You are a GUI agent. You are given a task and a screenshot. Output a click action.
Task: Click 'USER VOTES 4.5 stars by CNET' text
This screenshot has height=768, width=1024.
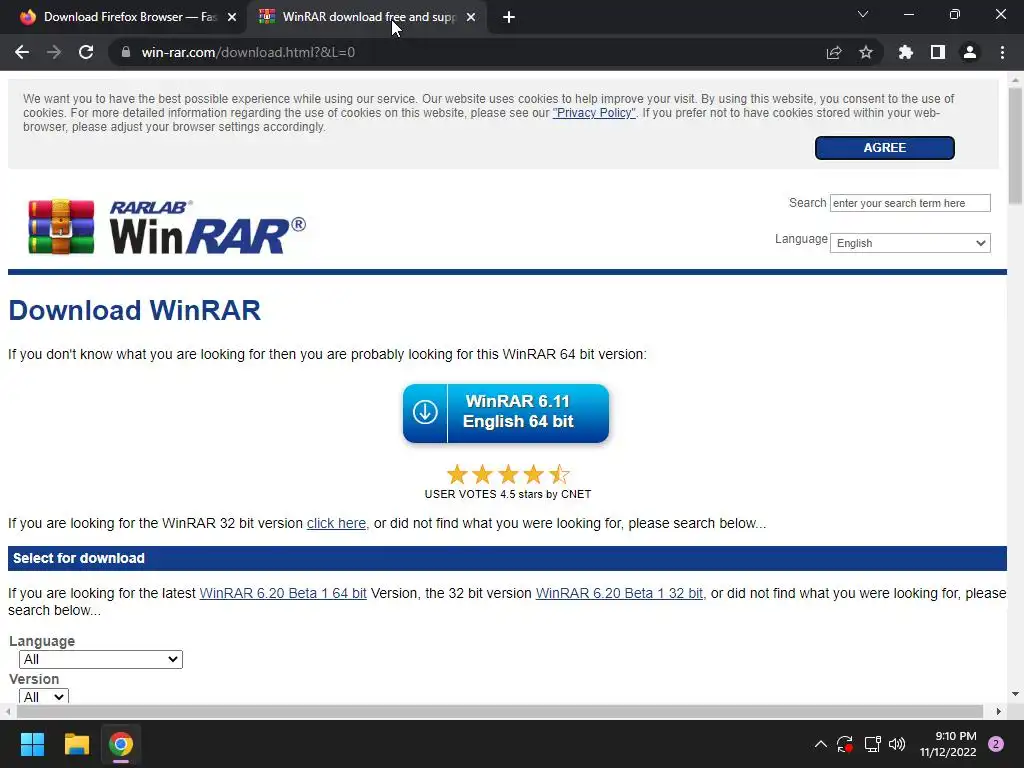(x=507, y=494)
